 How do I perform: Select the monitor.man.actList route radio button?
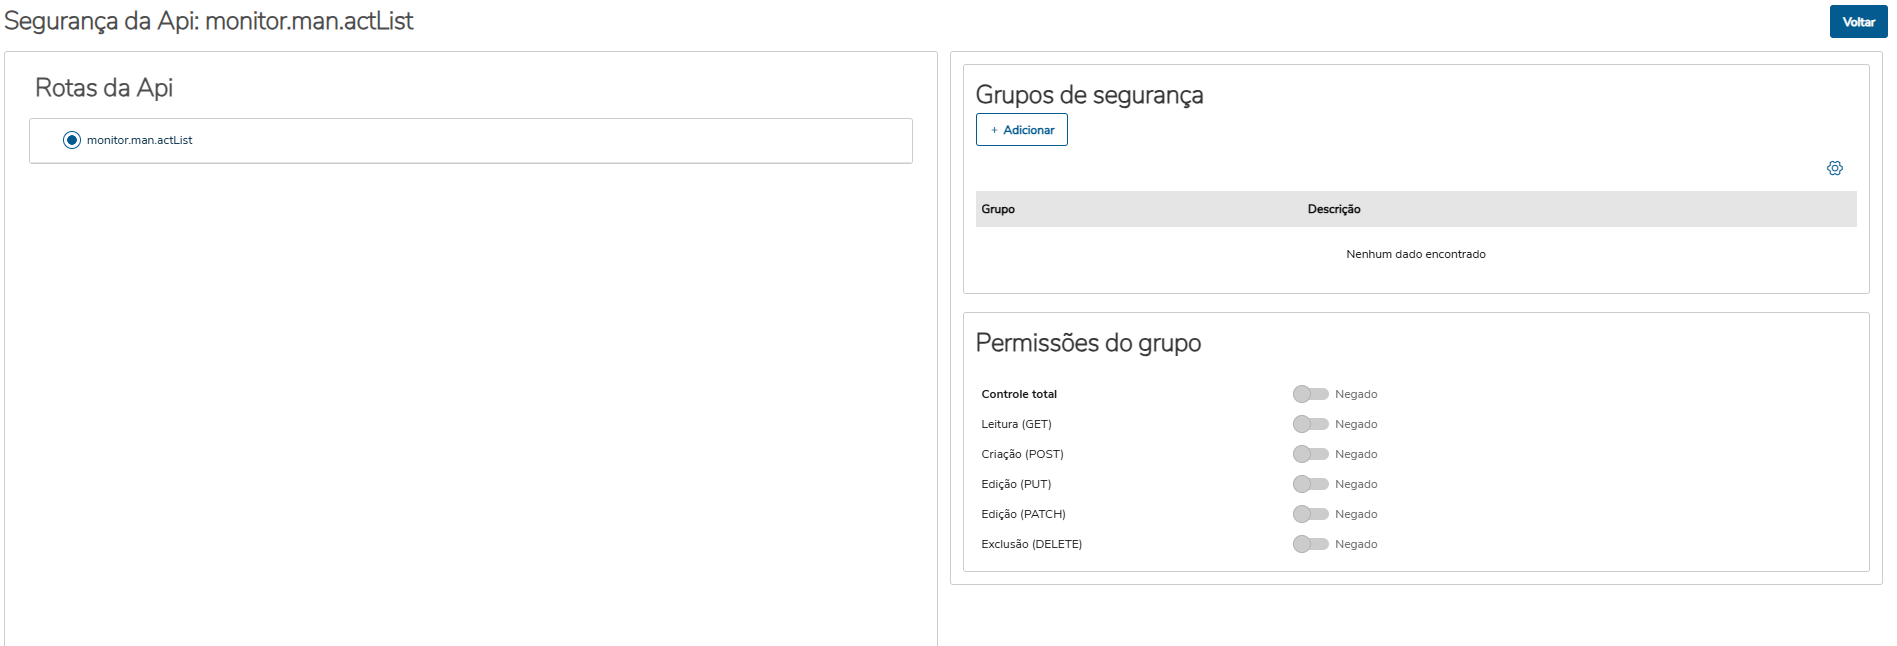click(x=72, y=140)
